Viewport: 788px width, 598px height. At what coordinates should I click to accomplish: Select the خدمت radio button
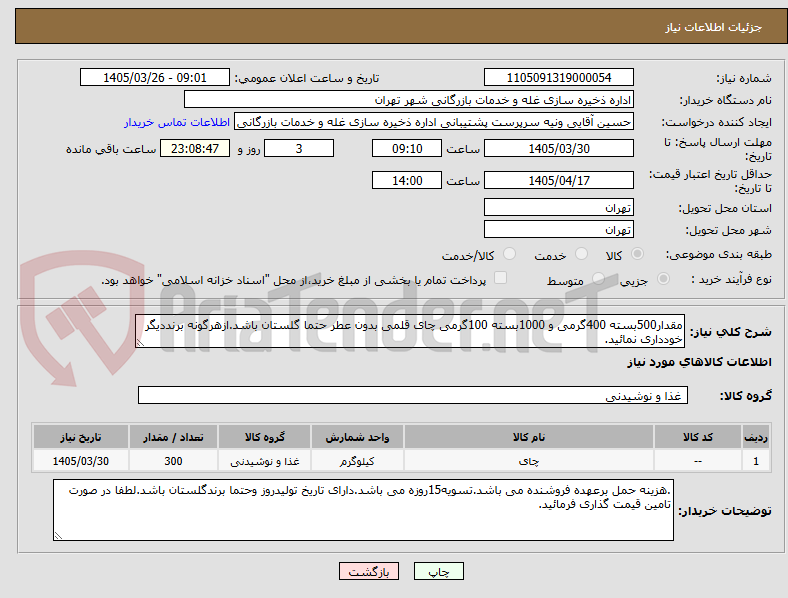581,254
